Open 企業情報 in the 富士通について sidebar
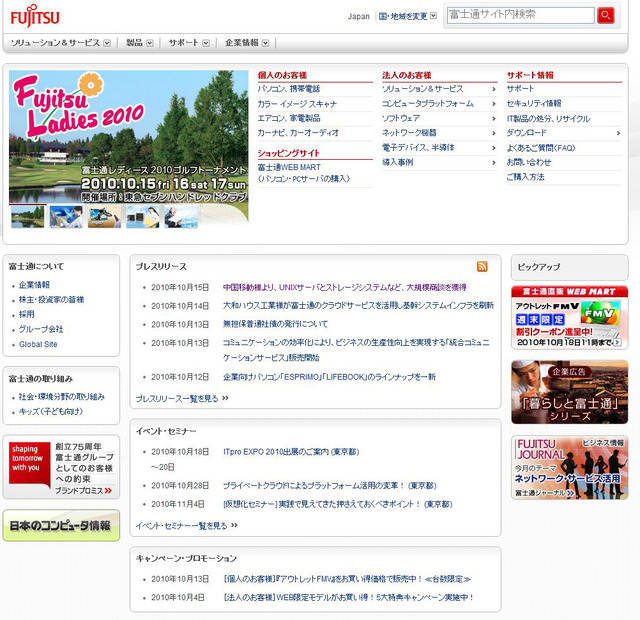 pos(34,285)
